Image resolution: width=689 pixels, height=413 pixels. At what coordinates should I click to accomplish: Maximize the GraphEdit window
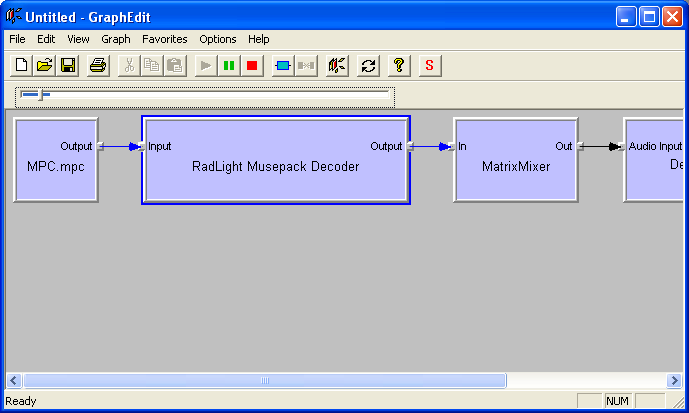(649, 17)
